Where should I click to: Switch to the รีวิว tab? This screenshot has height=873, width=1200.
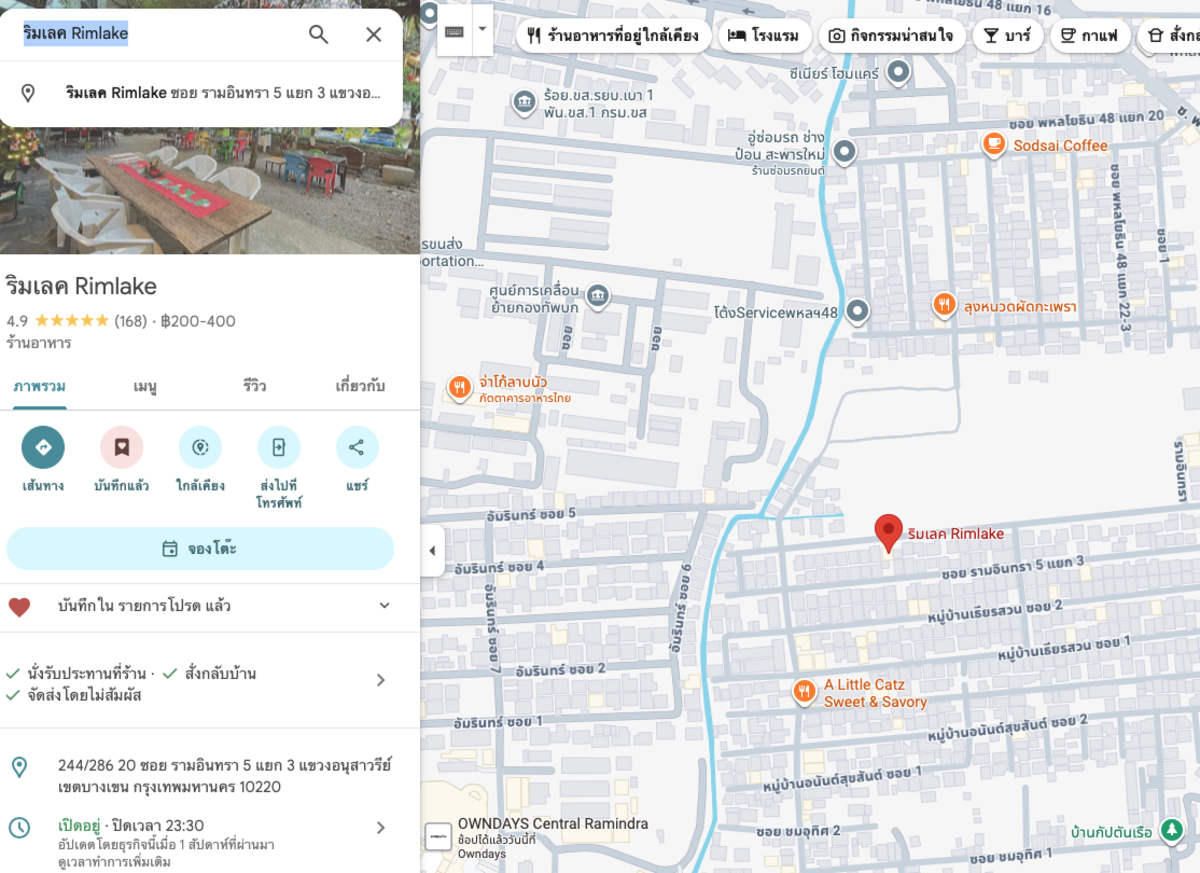click(x=254, y=386)
